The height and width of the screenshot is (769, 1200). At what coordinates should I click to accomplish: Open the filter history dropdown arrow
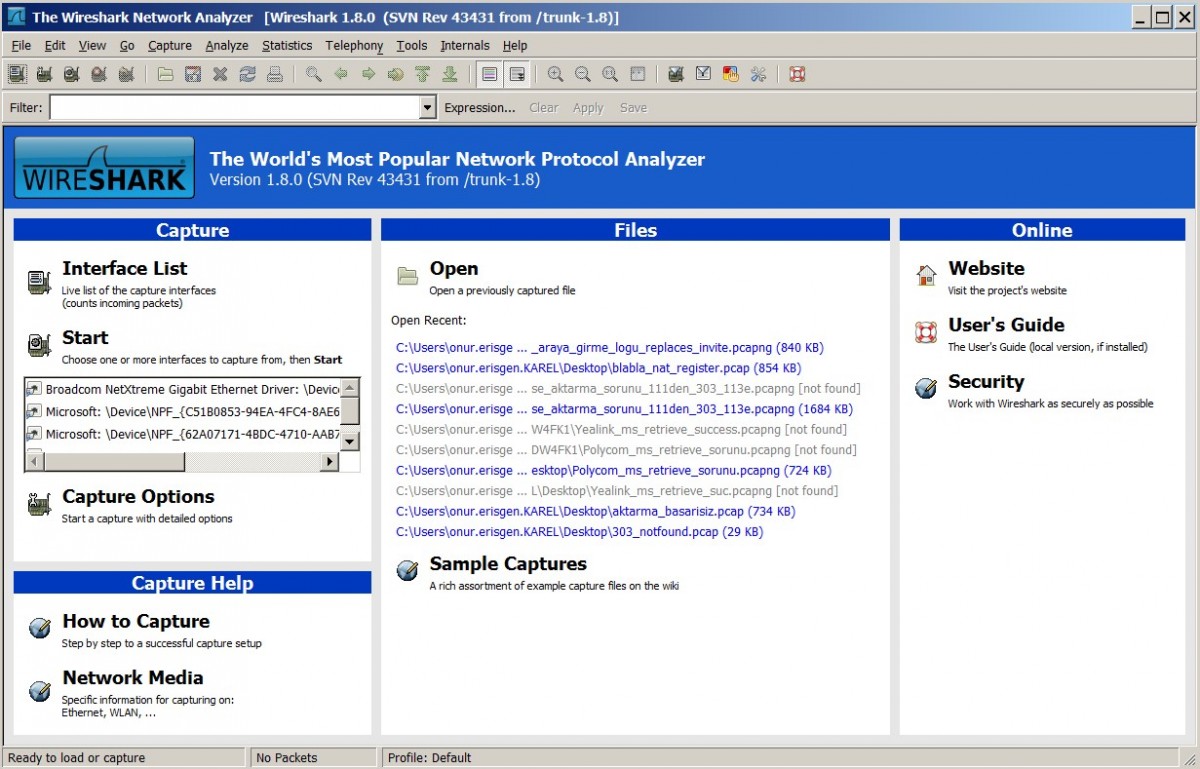[428, 108]
